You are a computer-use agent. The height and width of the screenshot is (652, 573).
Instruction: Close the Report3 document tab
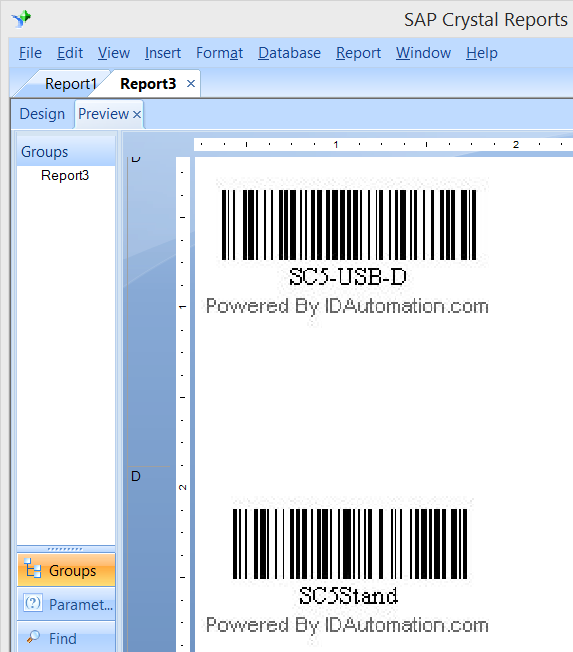click(x=191, y=84)
